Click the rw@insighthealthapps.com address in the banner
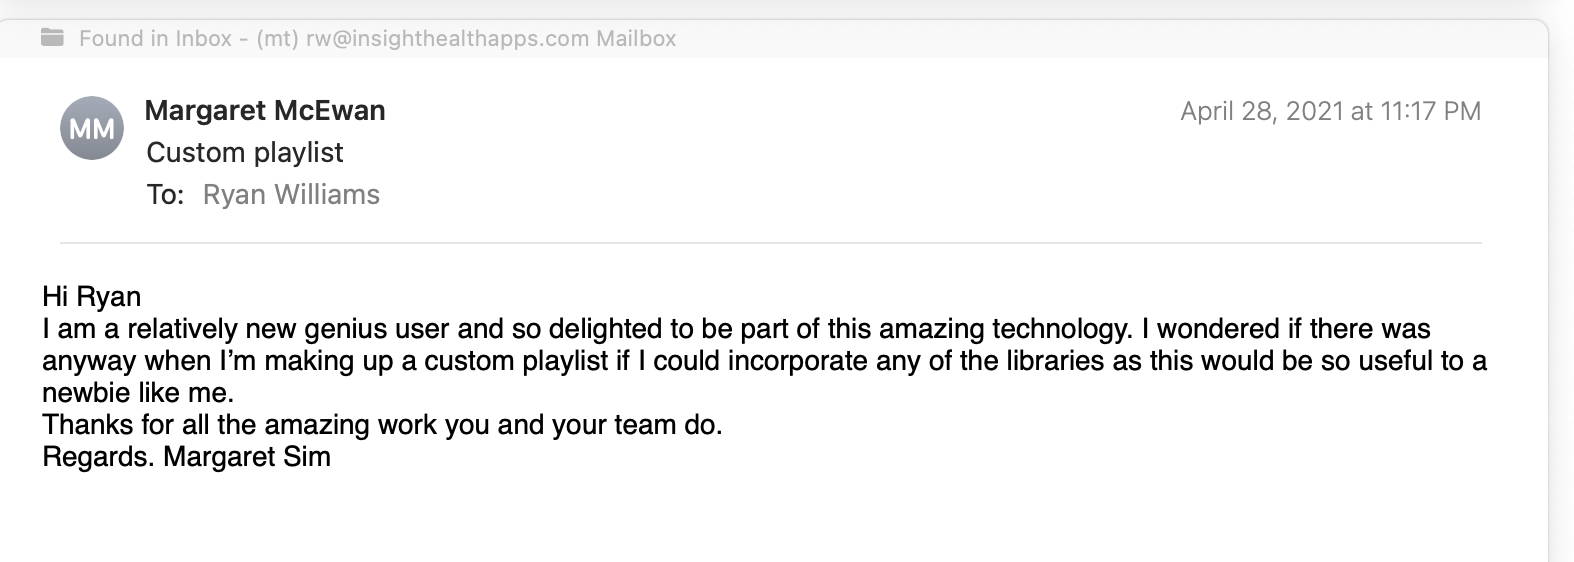This screenshot has height=562, width=1574. (447, 38)
